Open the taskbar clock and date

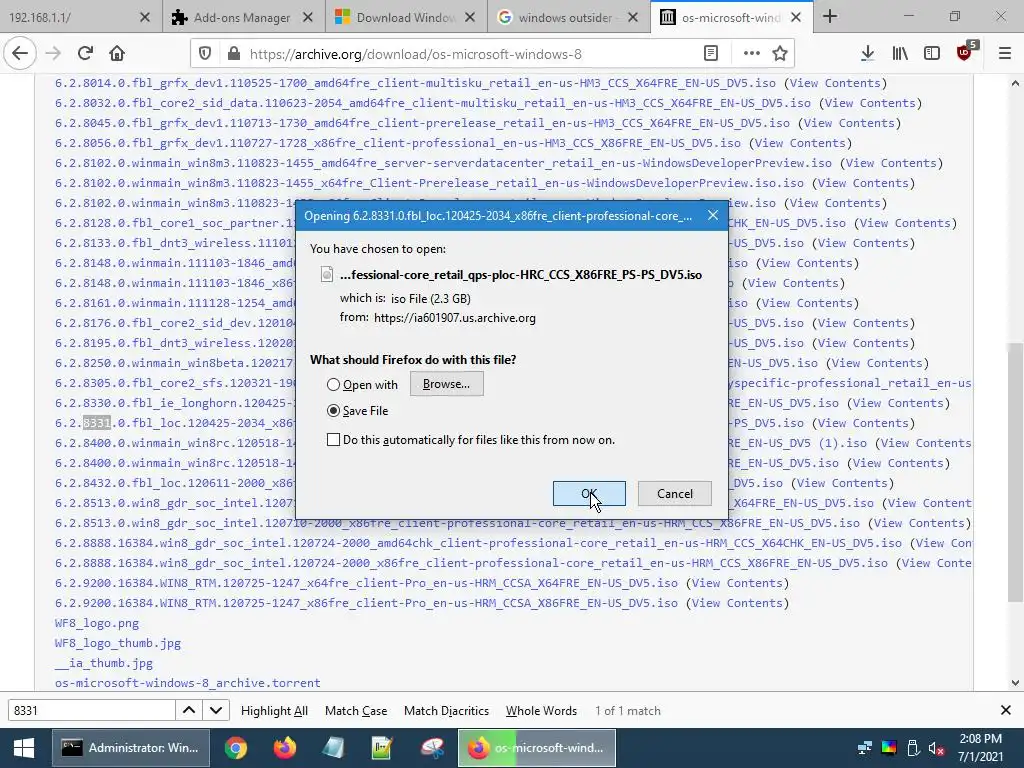(x=980, y=748)
